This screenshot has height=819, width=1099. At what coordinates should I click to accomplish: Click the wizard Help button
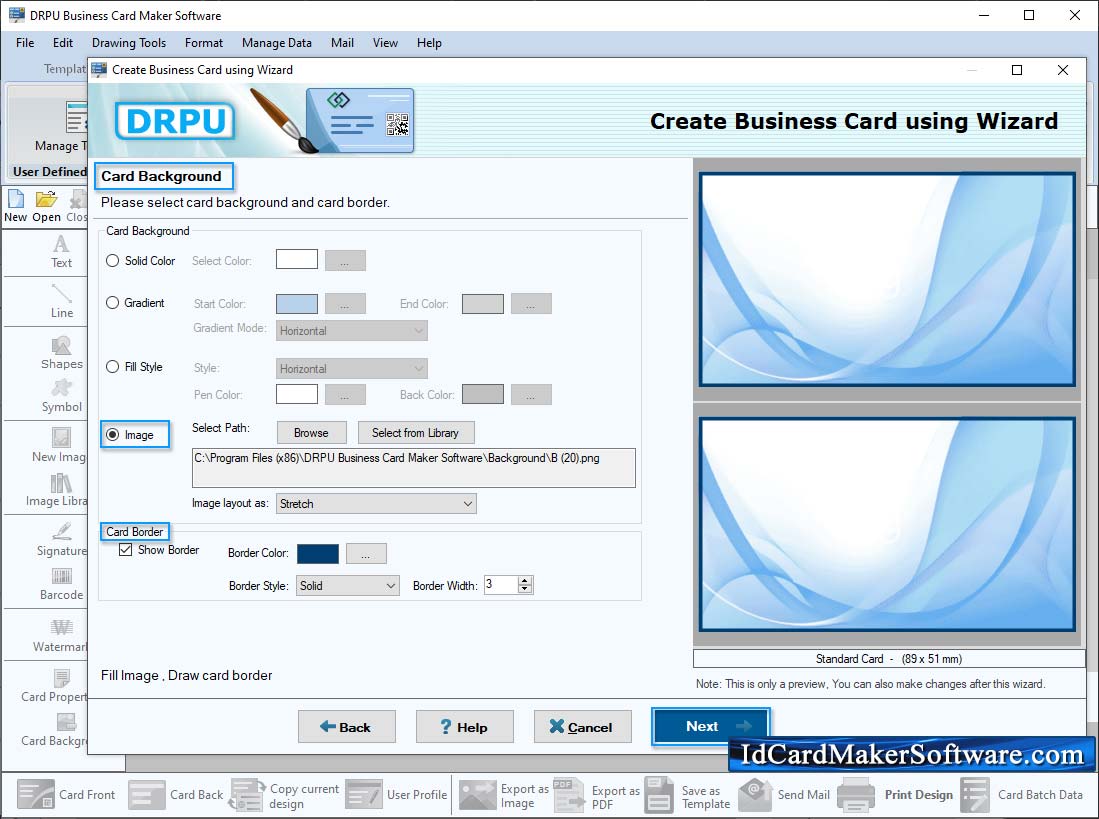click(x=465, y=727)
